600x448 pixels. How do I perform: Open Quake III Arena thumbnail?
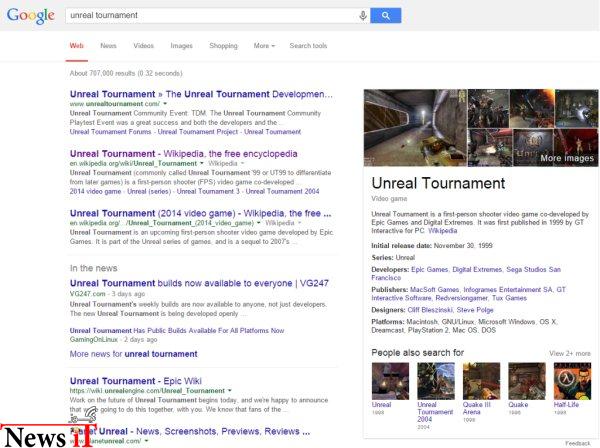[481, 381]
